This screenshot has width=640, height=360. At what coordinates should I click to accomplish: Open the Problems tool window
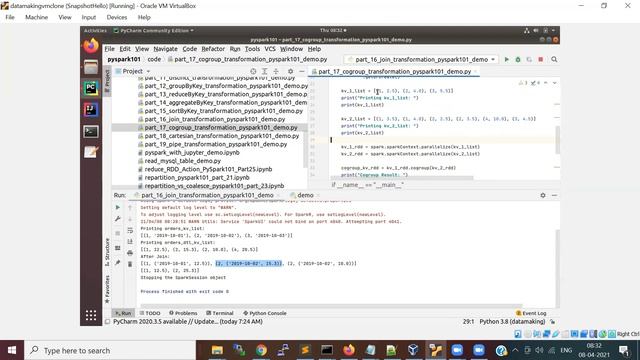point(183,313)
